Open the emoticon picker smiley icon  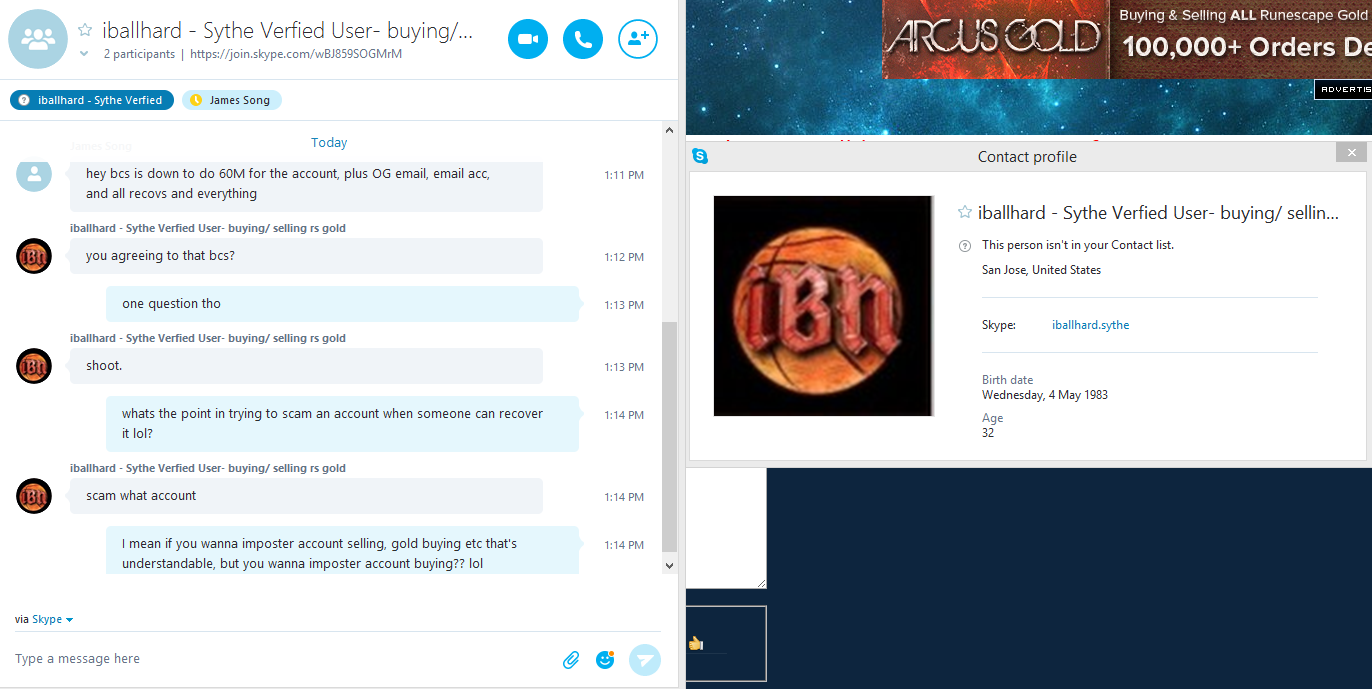click(605, 660)
